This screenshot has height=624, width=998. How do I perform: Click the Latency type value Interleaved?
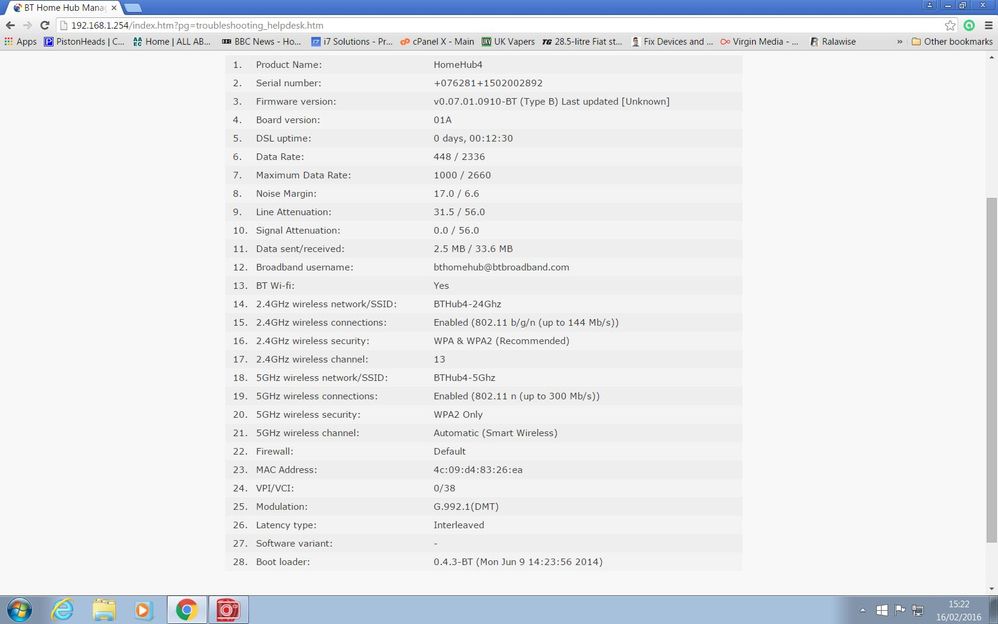(x=459, y=525)
